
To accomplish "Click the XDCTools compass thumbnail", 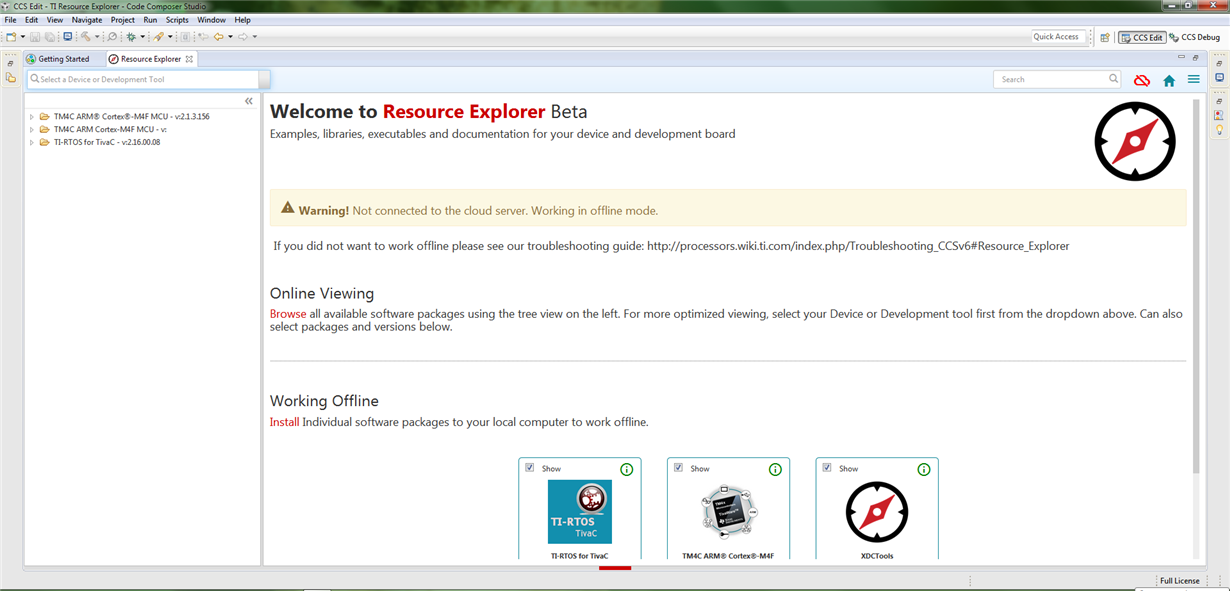I will point(877,512).
